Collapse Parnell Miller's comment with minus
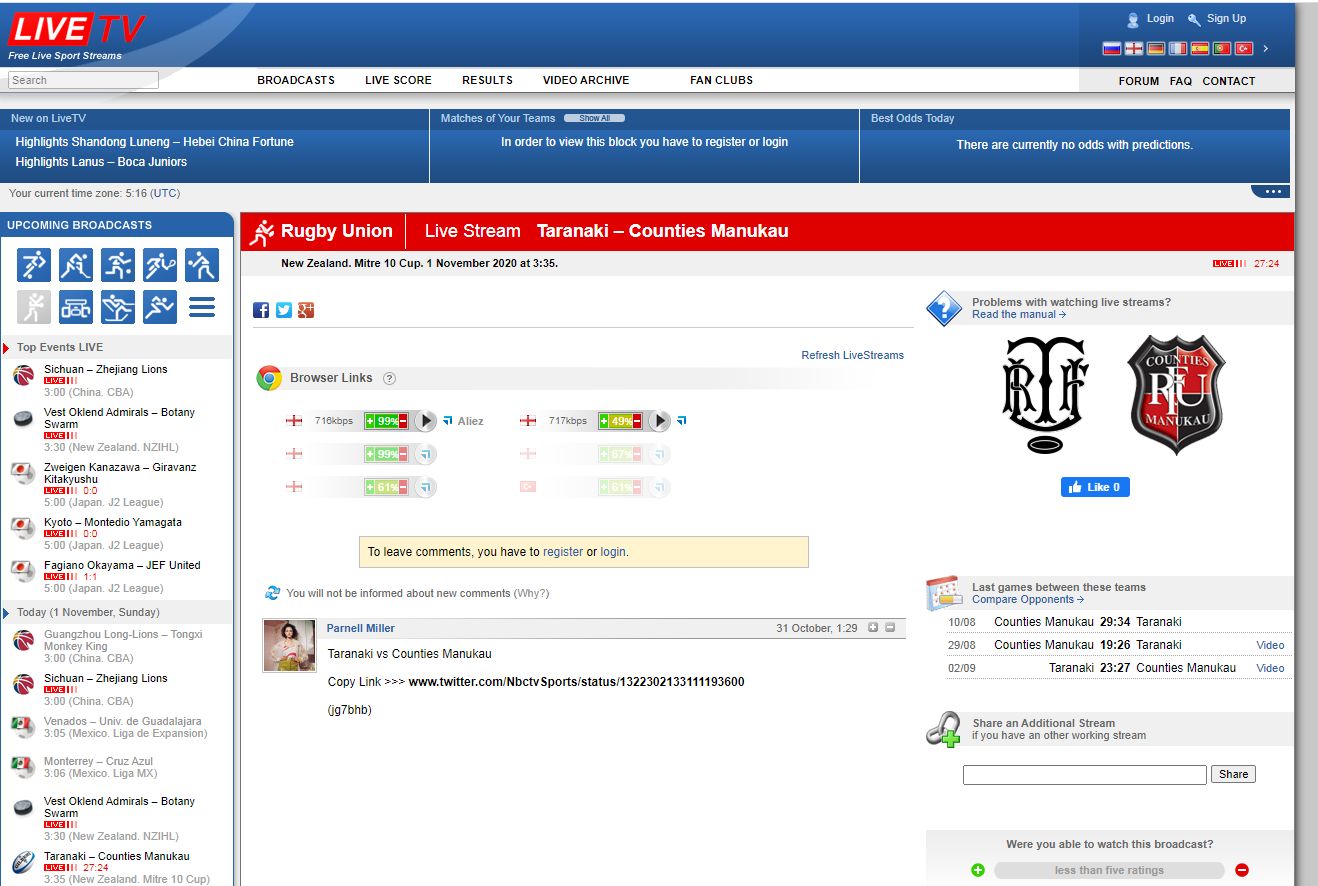The image size is (1318, 886). 890,628
